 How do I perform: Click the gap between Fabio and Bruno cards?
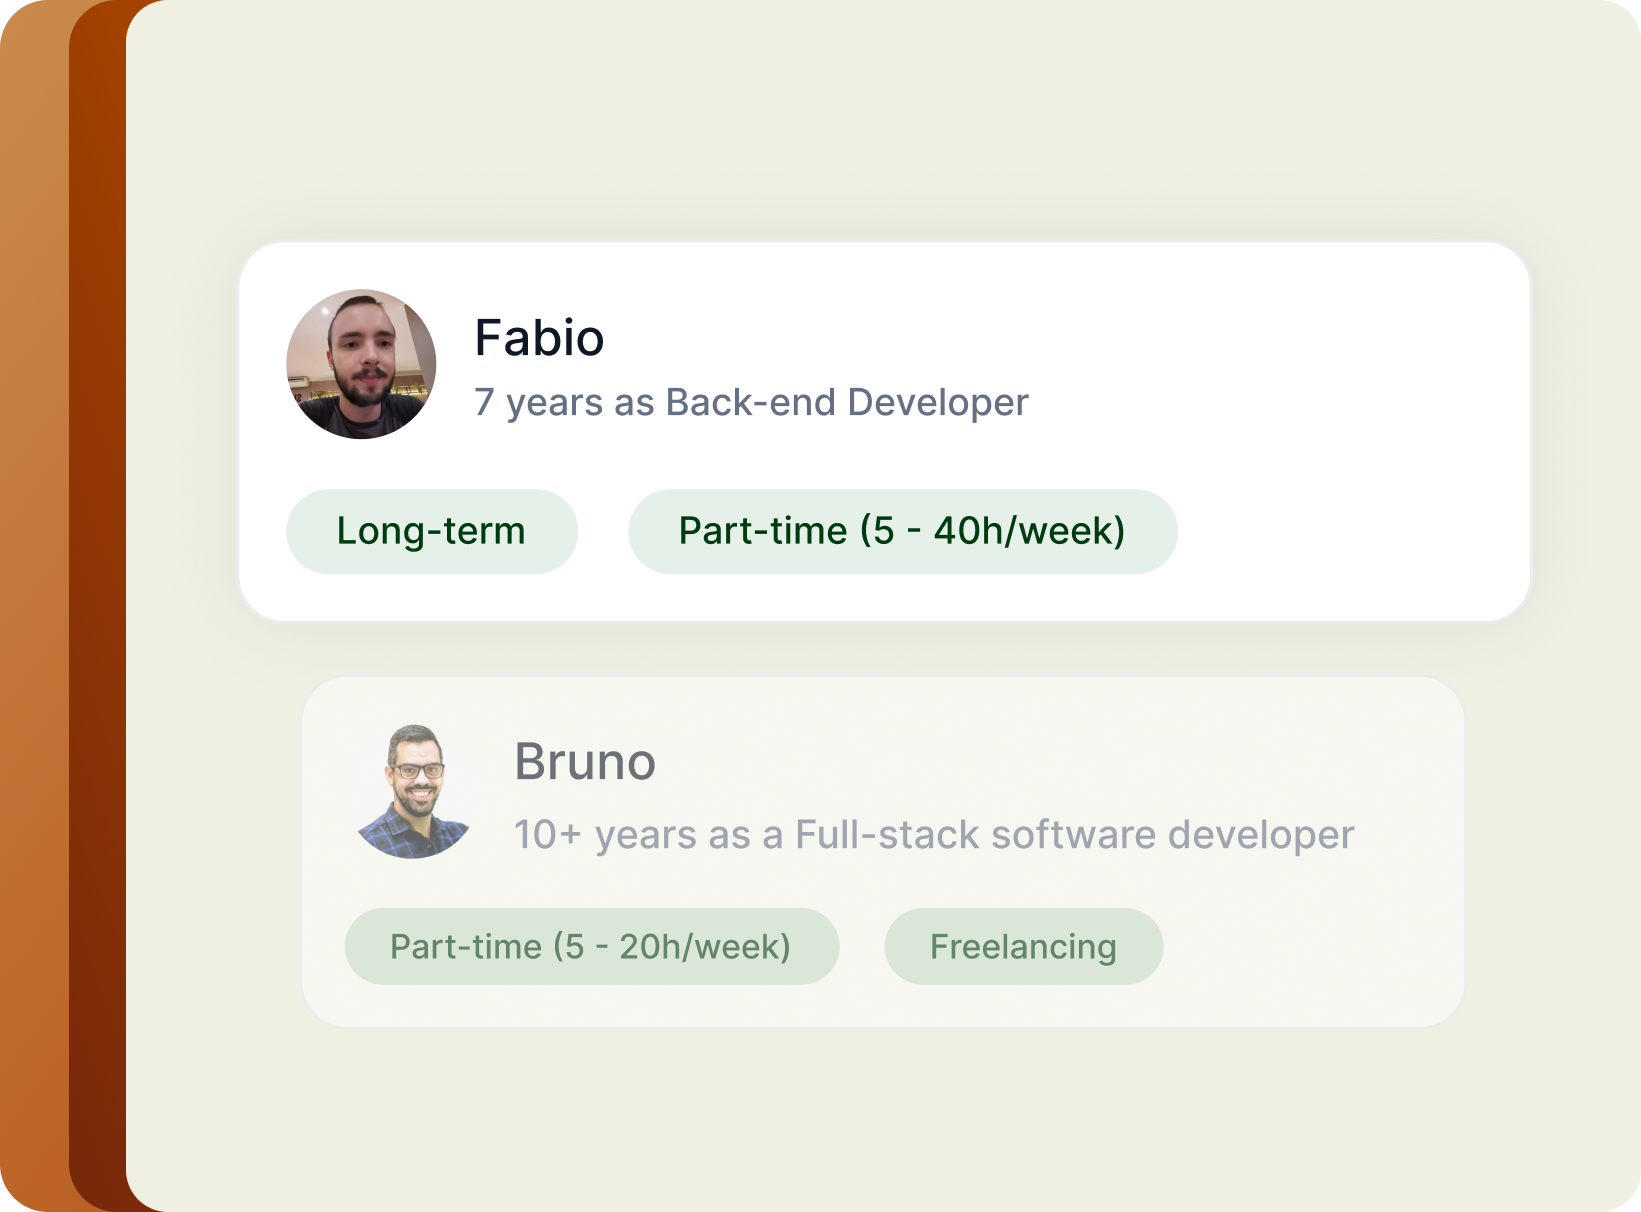880,650
